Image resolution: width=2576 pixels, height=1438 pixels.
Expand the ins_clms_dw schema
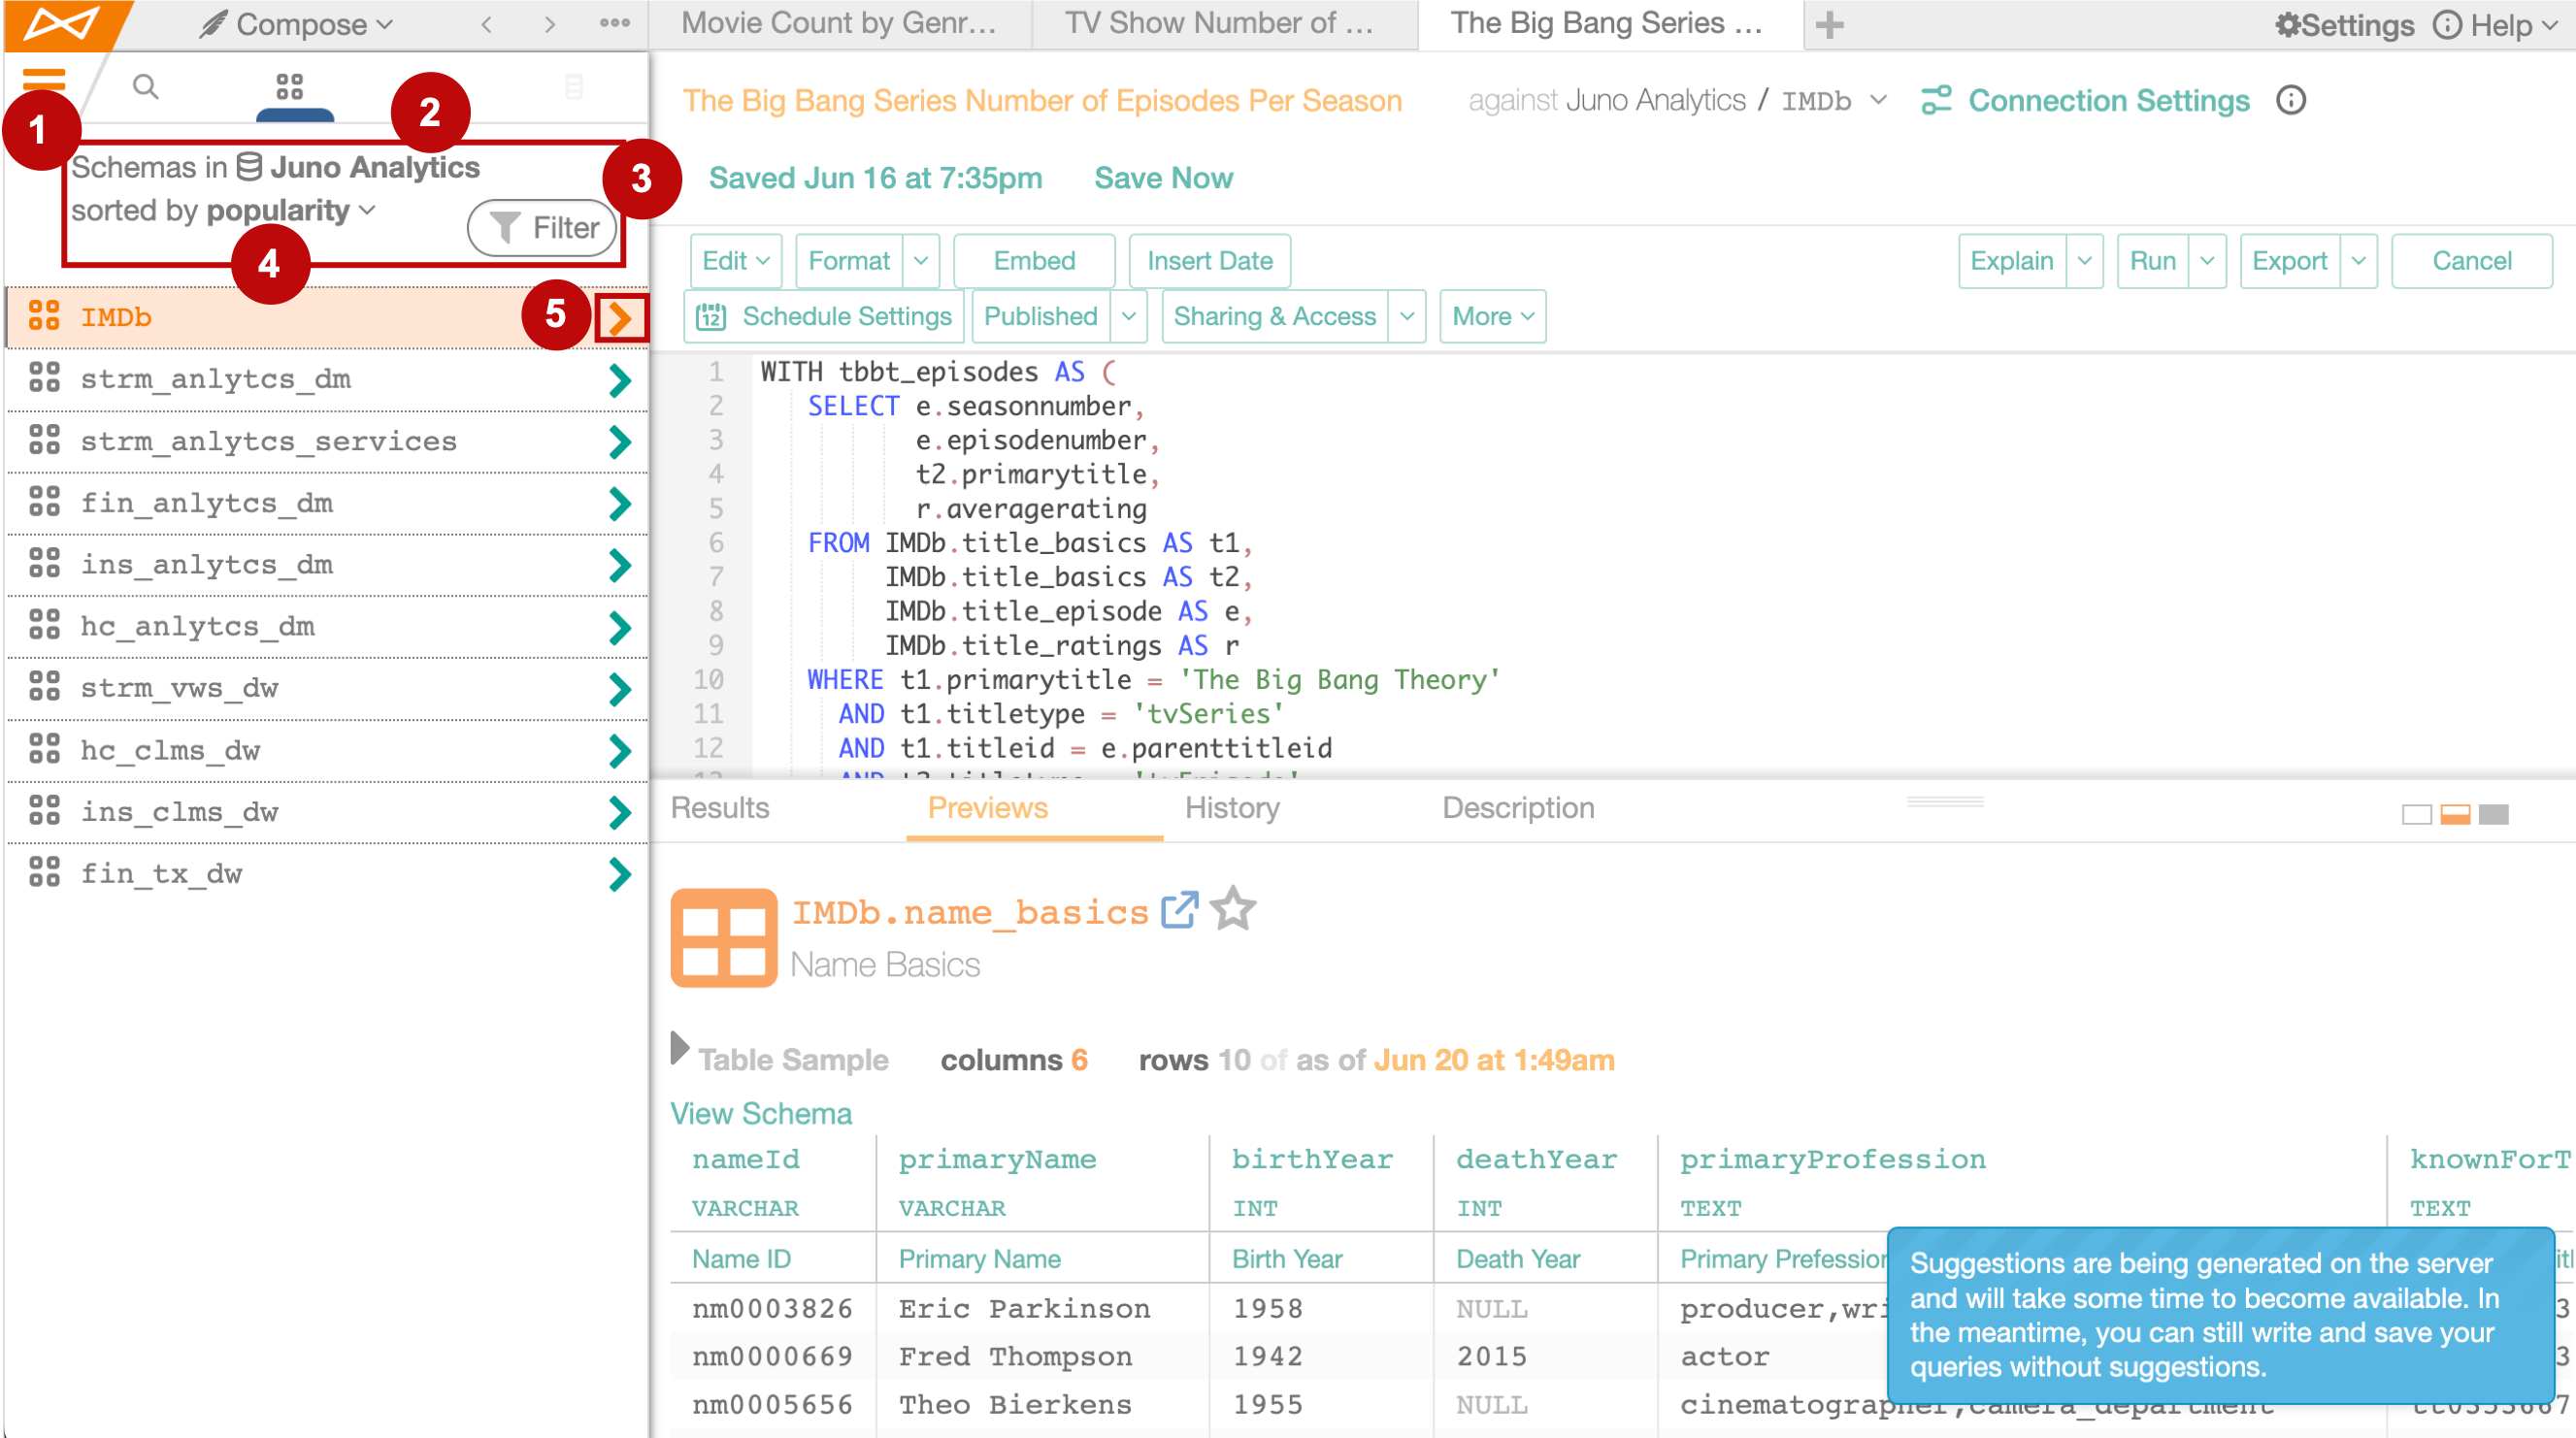point(620,812)
